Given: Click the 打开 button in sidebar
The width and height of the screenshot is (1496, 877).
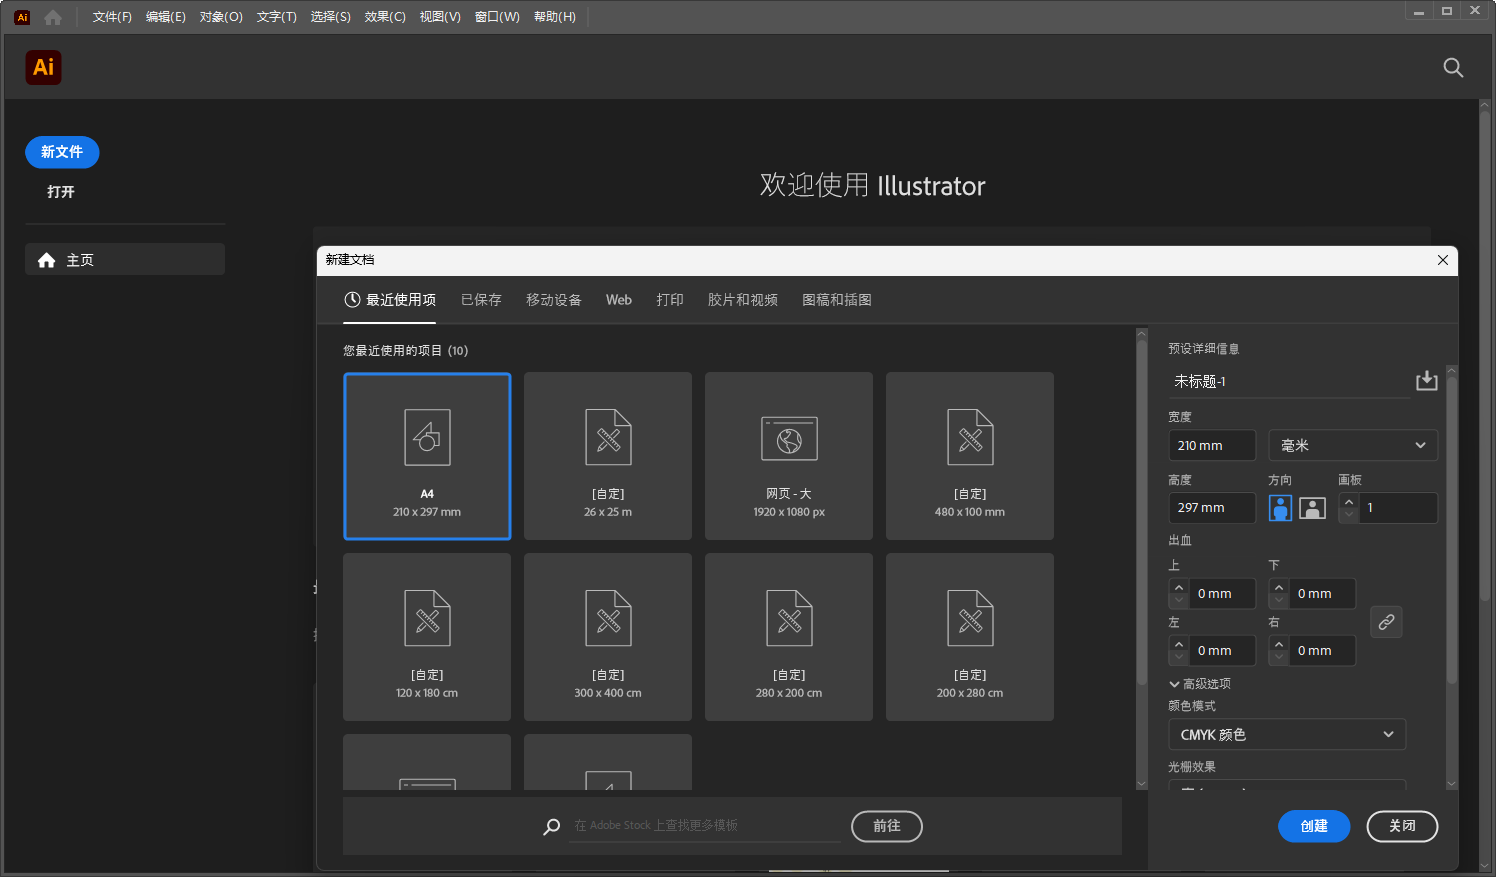Looking at the screenshot, I should [61, 192].
